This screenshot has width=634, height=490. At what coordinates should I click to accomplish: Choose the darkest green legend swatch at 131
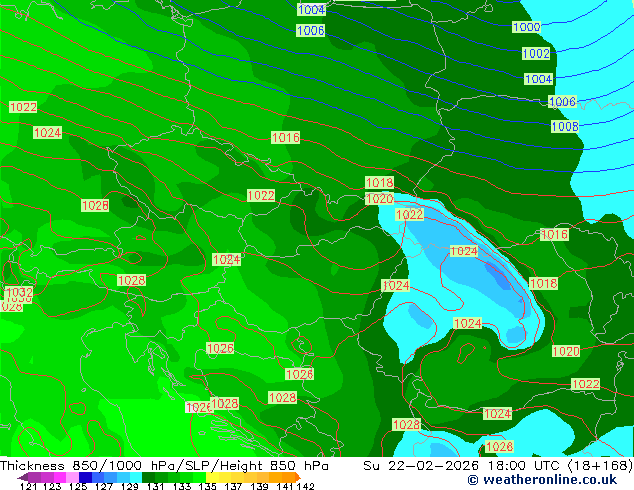[x=148, y=477]
